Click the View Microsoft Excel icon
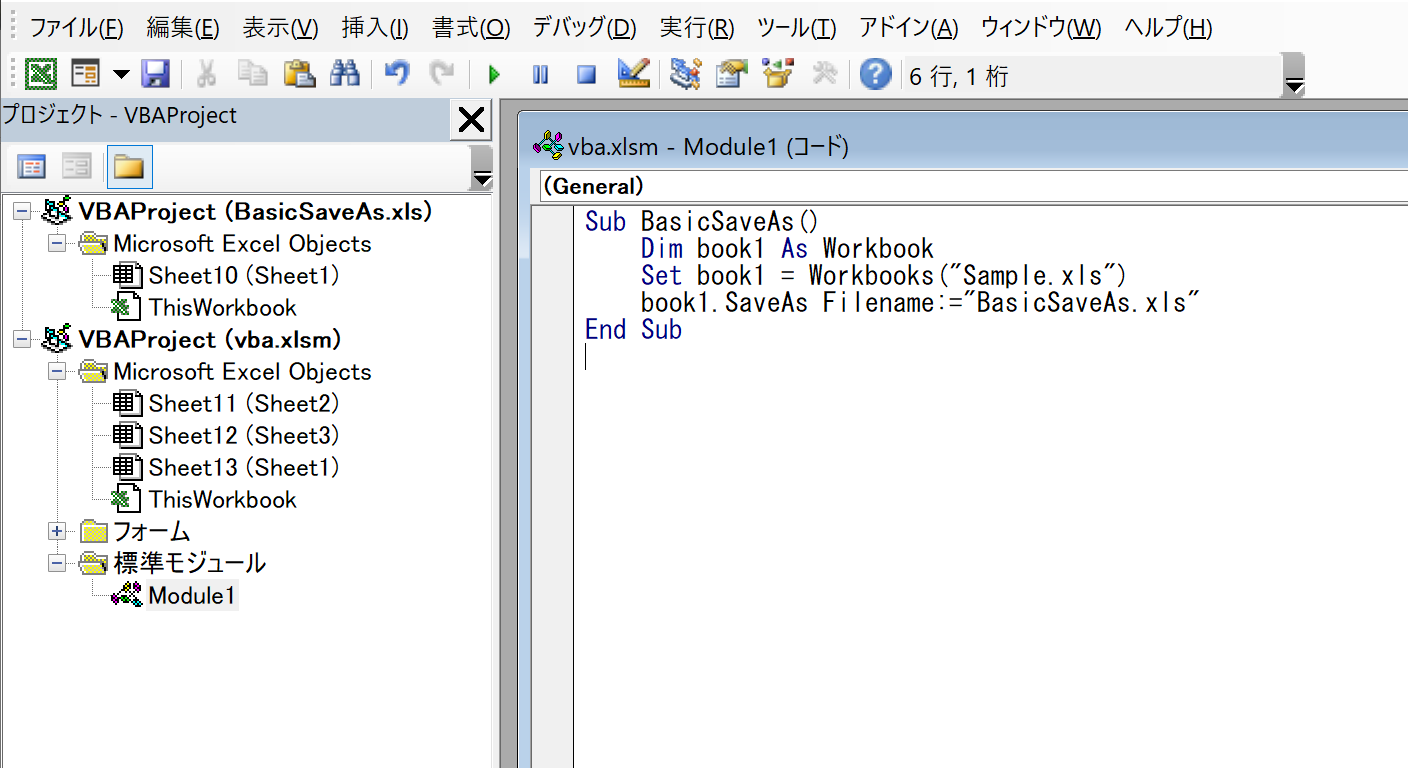 (41, 74)
